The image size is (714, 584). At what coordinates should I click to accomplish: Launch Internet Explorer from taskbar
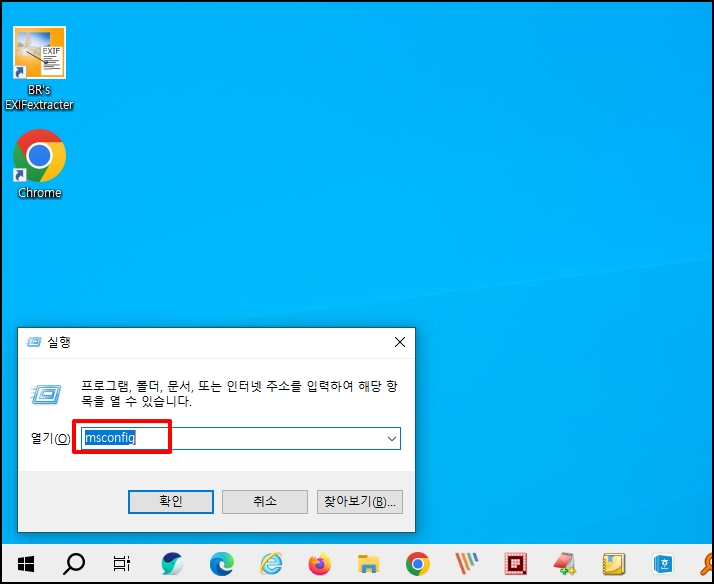click(x=271, y=564)
